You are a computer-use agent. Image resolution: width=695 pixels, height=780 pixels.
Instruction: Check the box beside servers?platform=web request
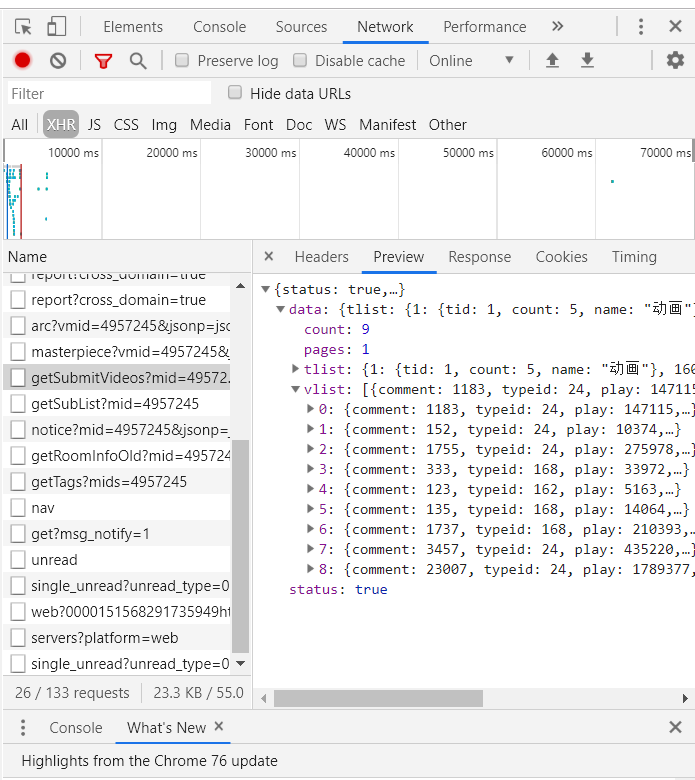(18, 637)
